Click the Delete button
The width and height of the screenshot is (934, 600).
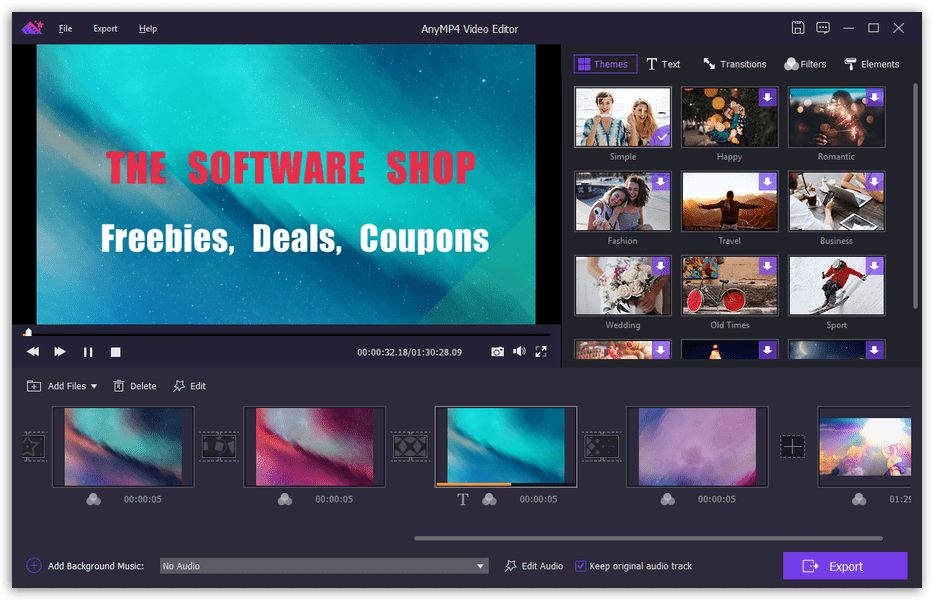coord(135,386)
